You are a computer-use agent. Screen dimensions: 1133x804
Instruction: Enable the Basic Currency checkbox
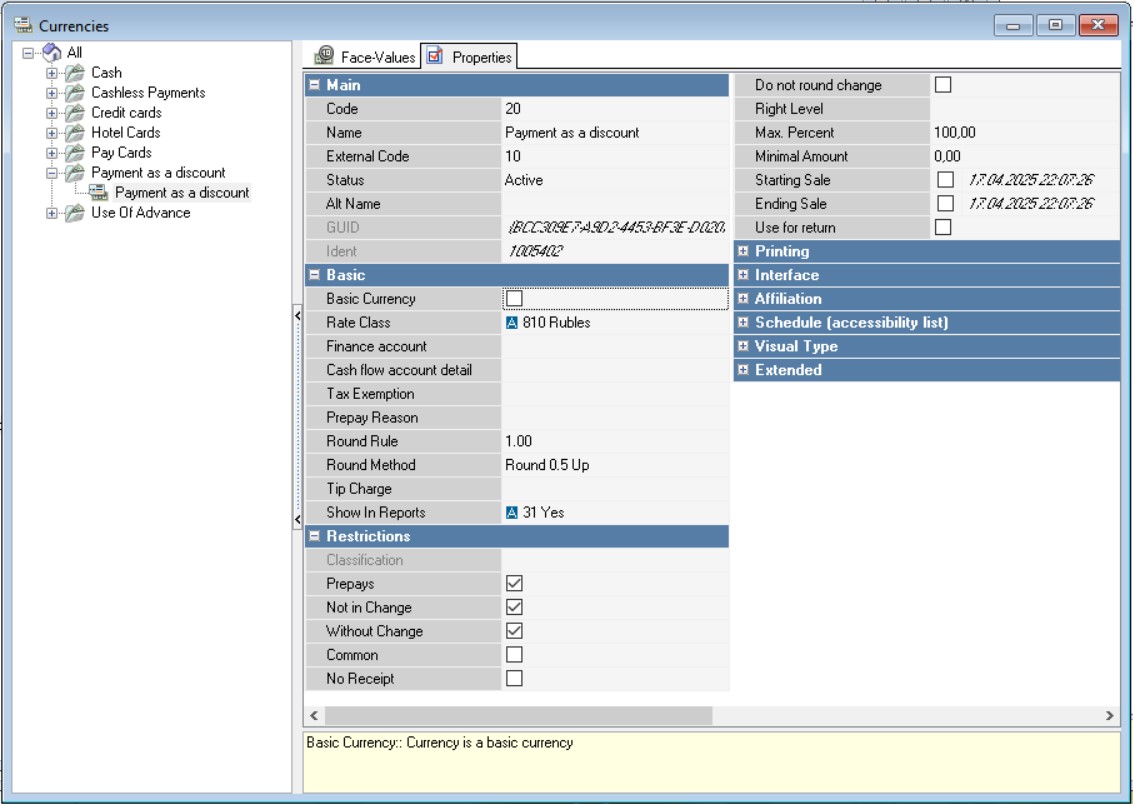[x=514, y=299]
